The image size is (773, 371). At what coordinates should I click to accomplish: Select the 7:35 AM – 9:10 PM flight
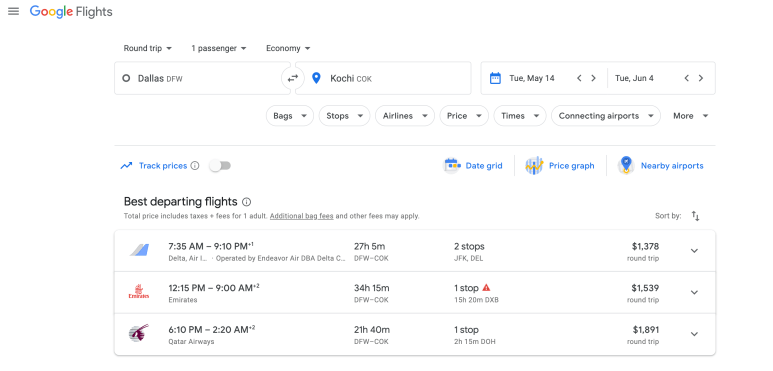(415, 251)
